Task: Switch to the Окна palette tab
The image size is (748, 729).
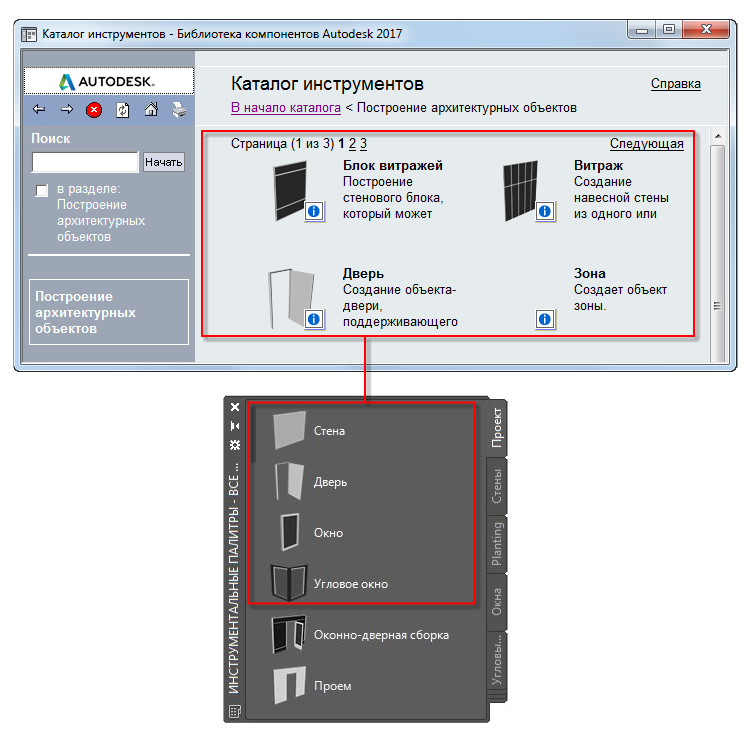Action: [497, 602]
